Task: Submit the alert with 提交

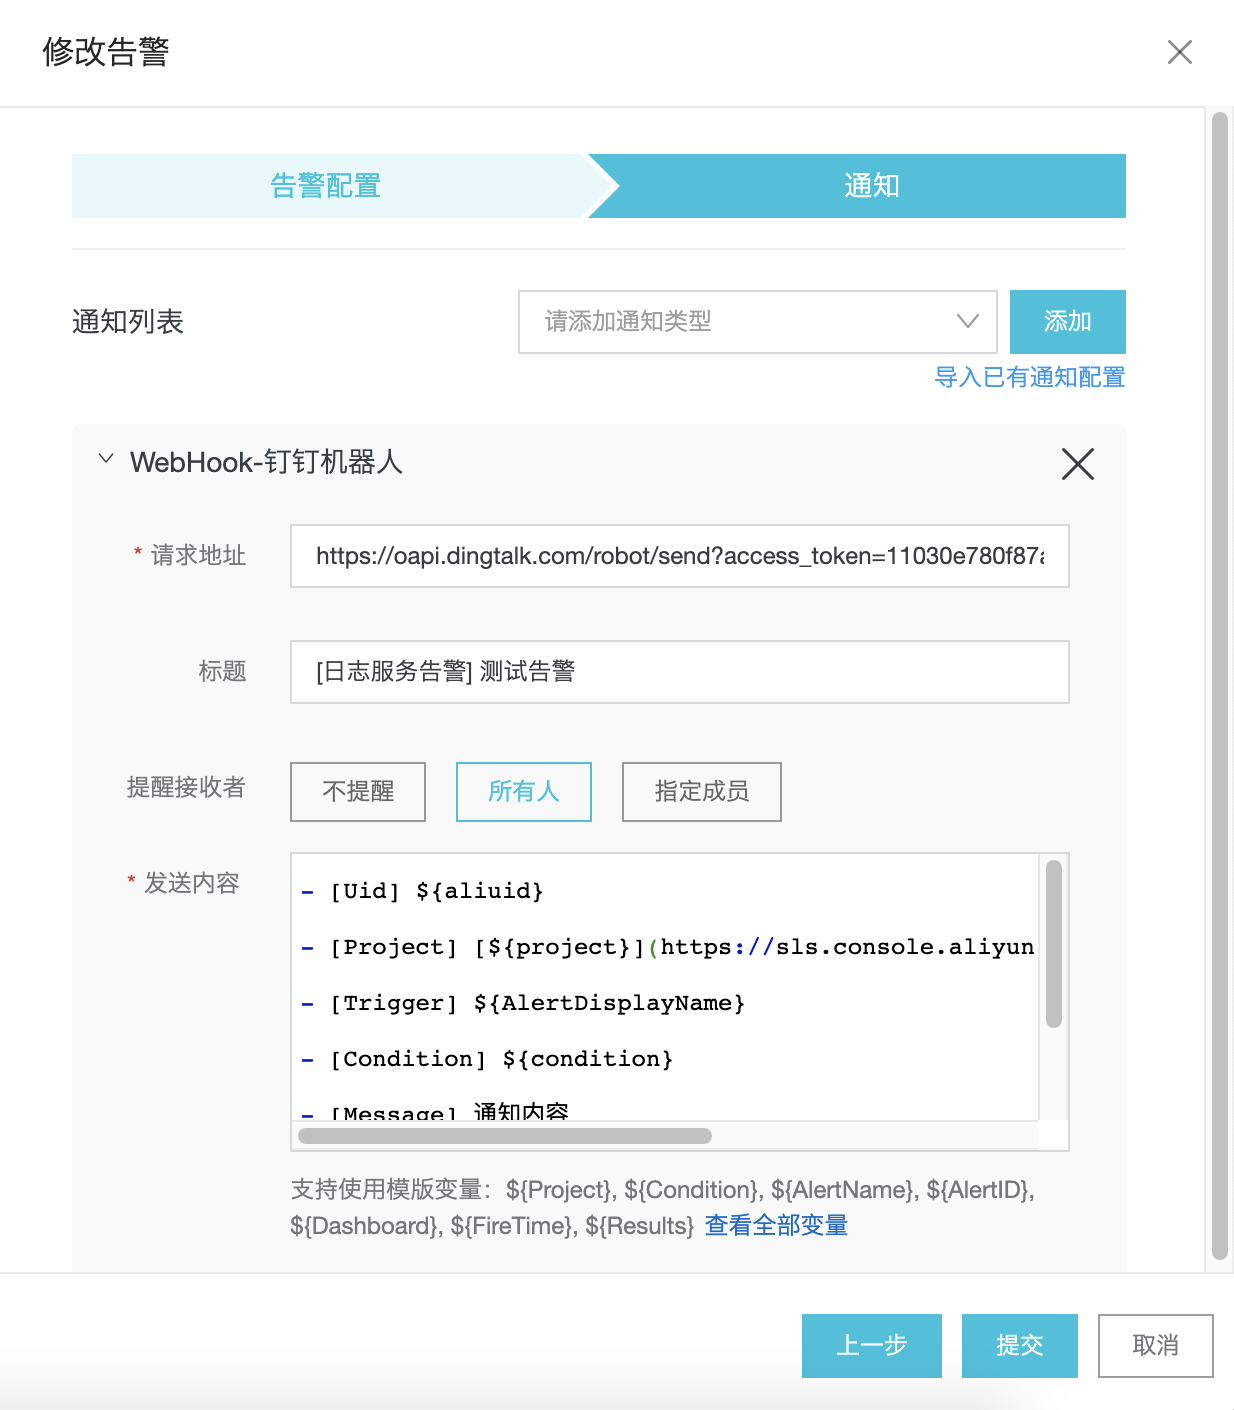Action: point(1019,1346)
